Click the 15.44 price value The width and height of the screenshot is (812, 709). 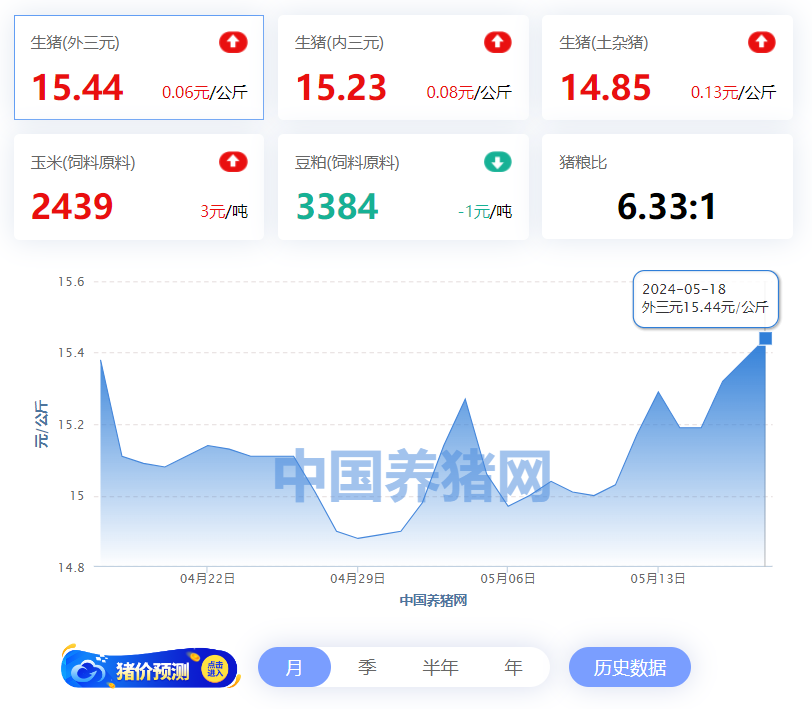[77, 88]
